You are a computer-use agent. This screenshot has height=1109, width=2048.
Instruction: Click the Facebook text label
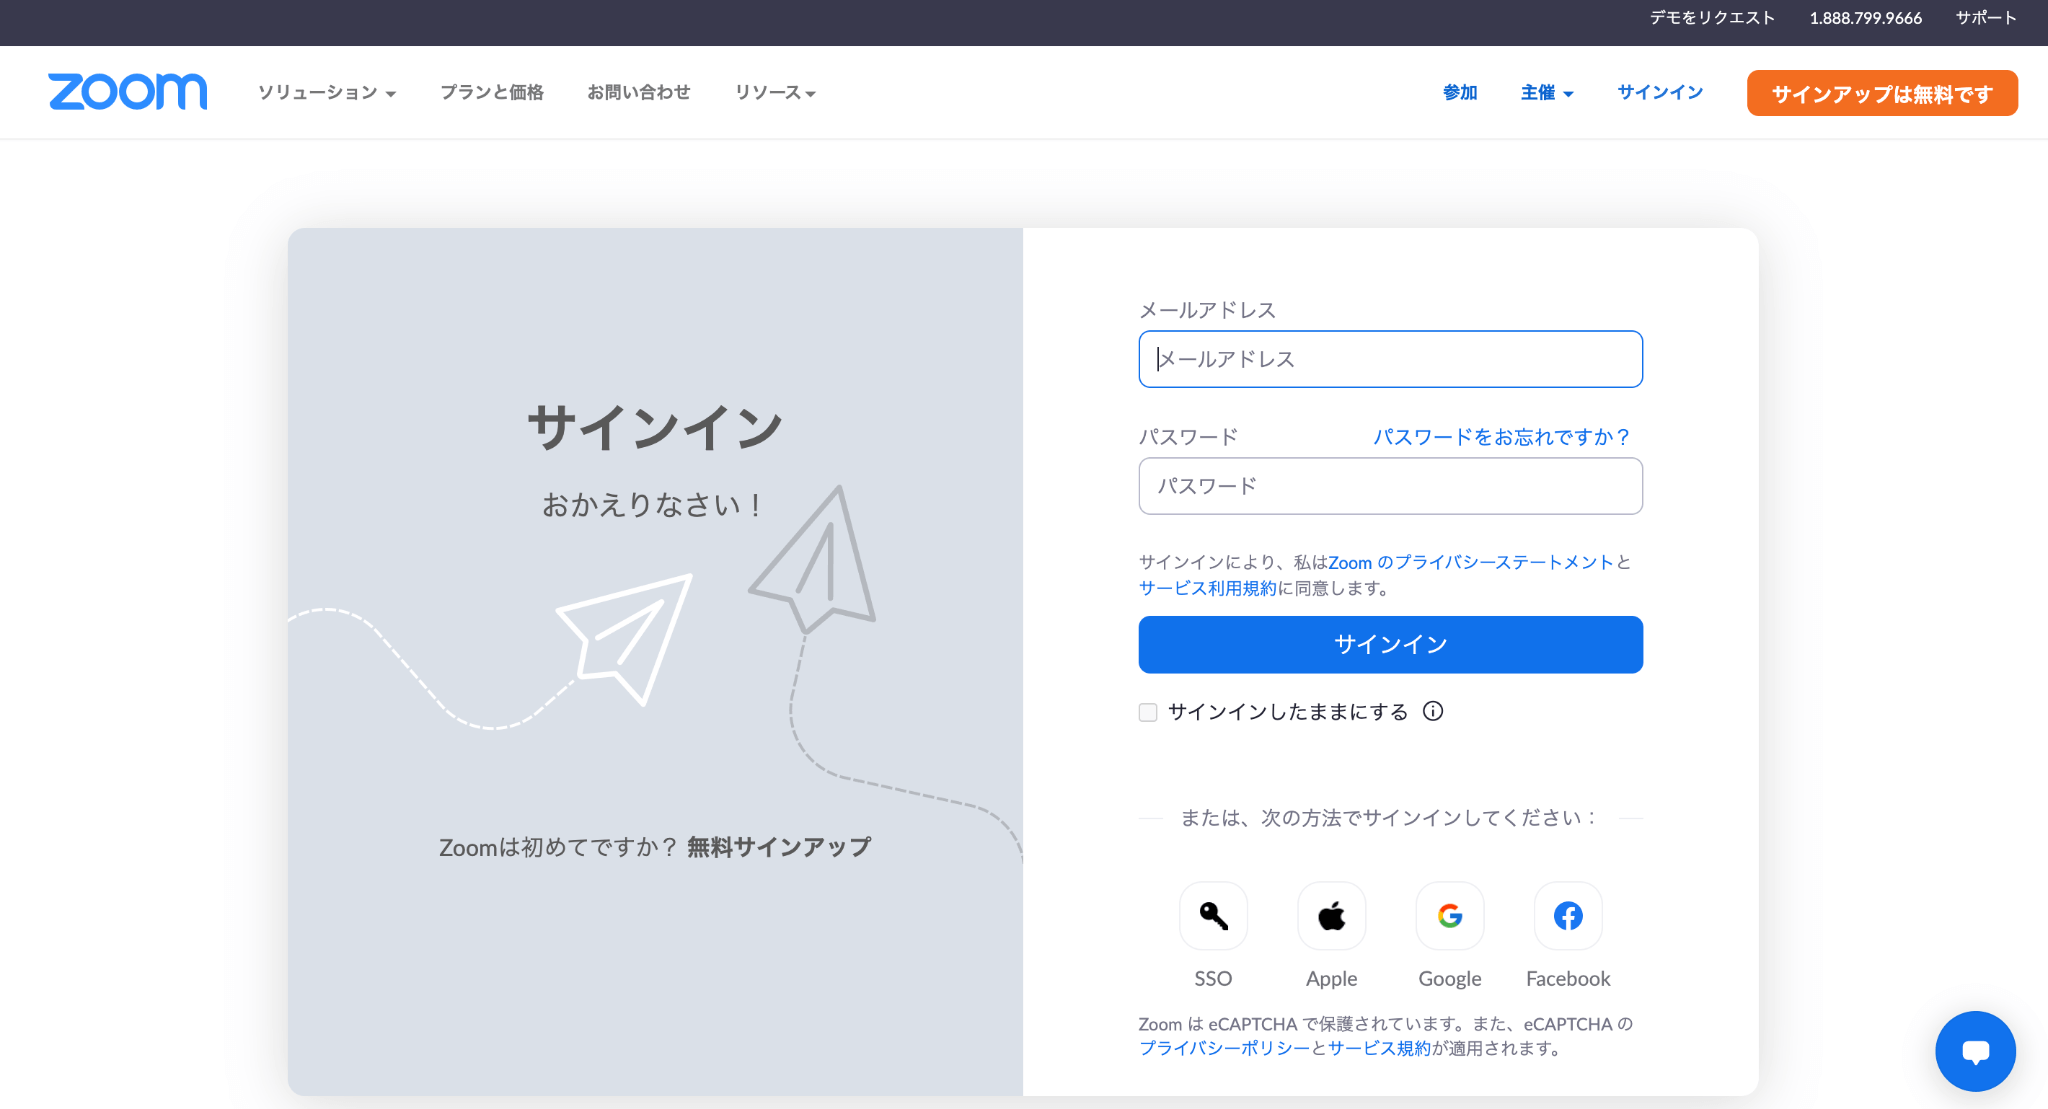[1568, 979]
